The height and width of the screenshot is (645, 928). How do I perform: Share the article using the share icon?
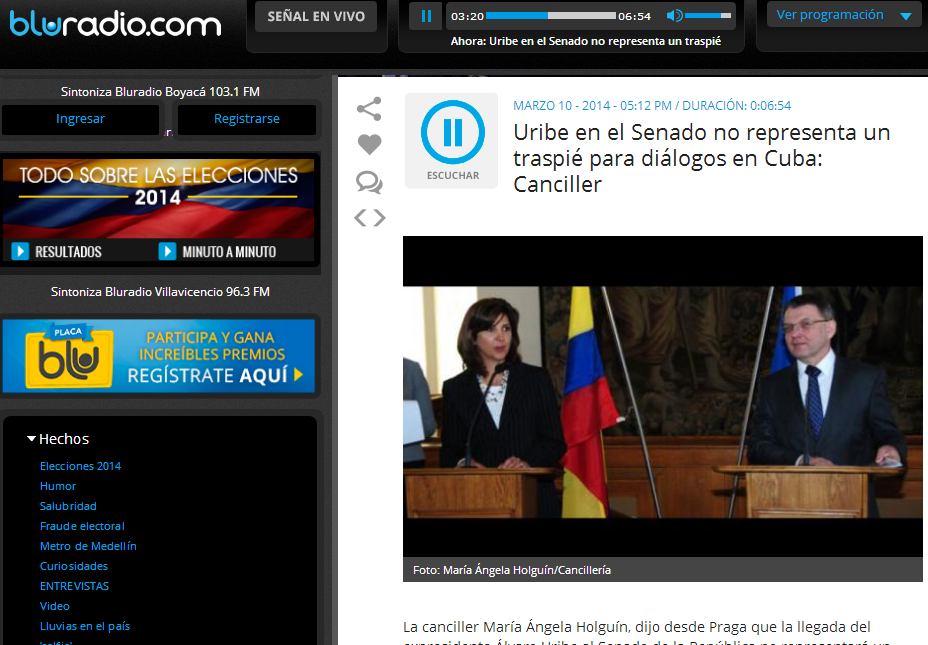click(369, 109)
